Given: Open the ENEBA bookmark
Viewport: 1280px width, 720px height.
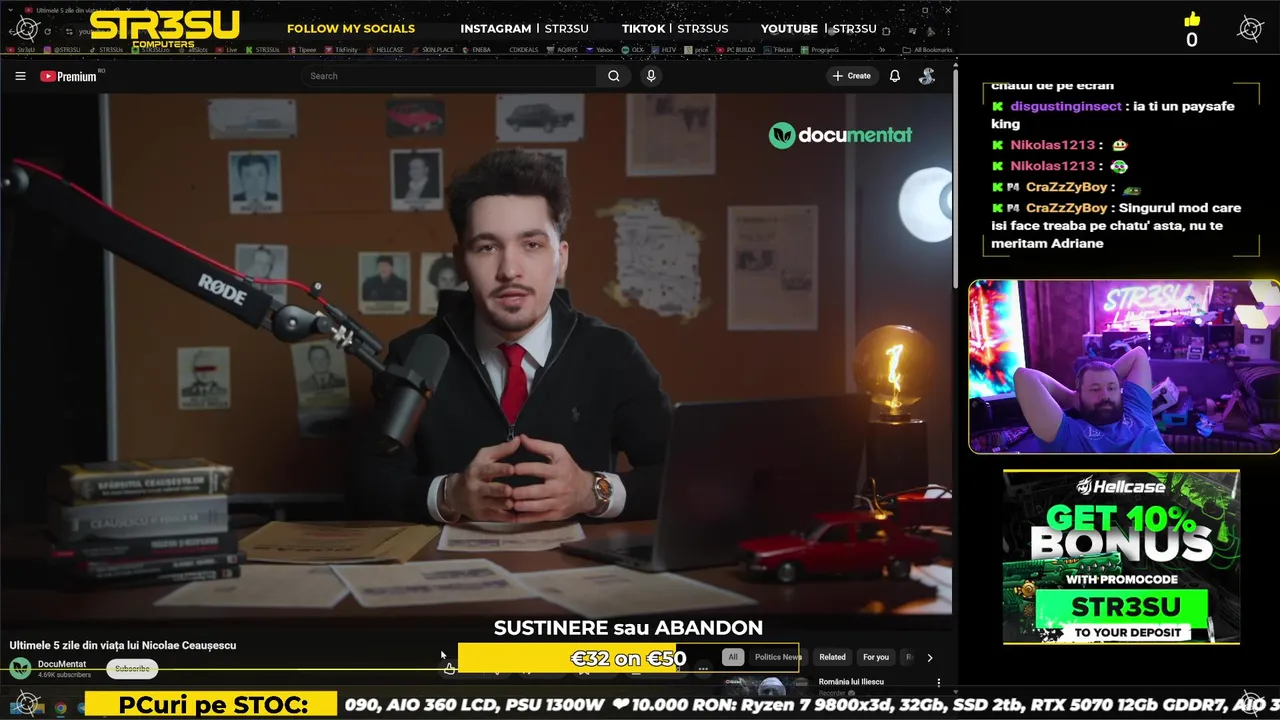Looking at the screenshot, I should coord(475,49).
